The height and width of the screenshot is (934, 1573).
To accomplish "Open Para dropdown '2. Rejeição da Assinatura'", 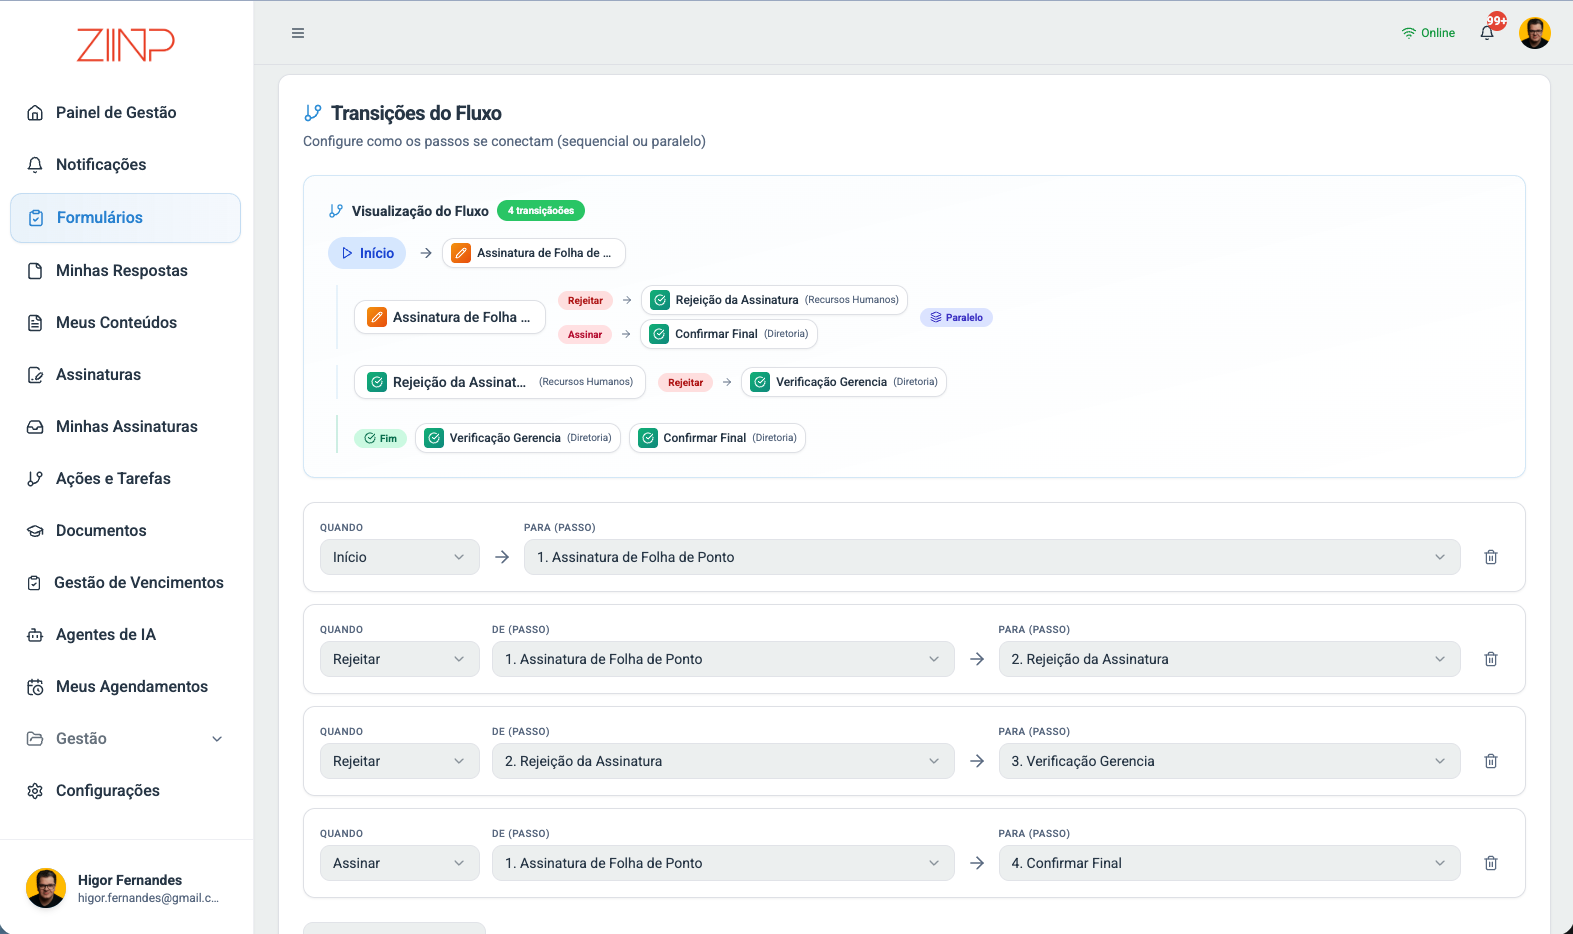I will click(x=1229, y=659).
